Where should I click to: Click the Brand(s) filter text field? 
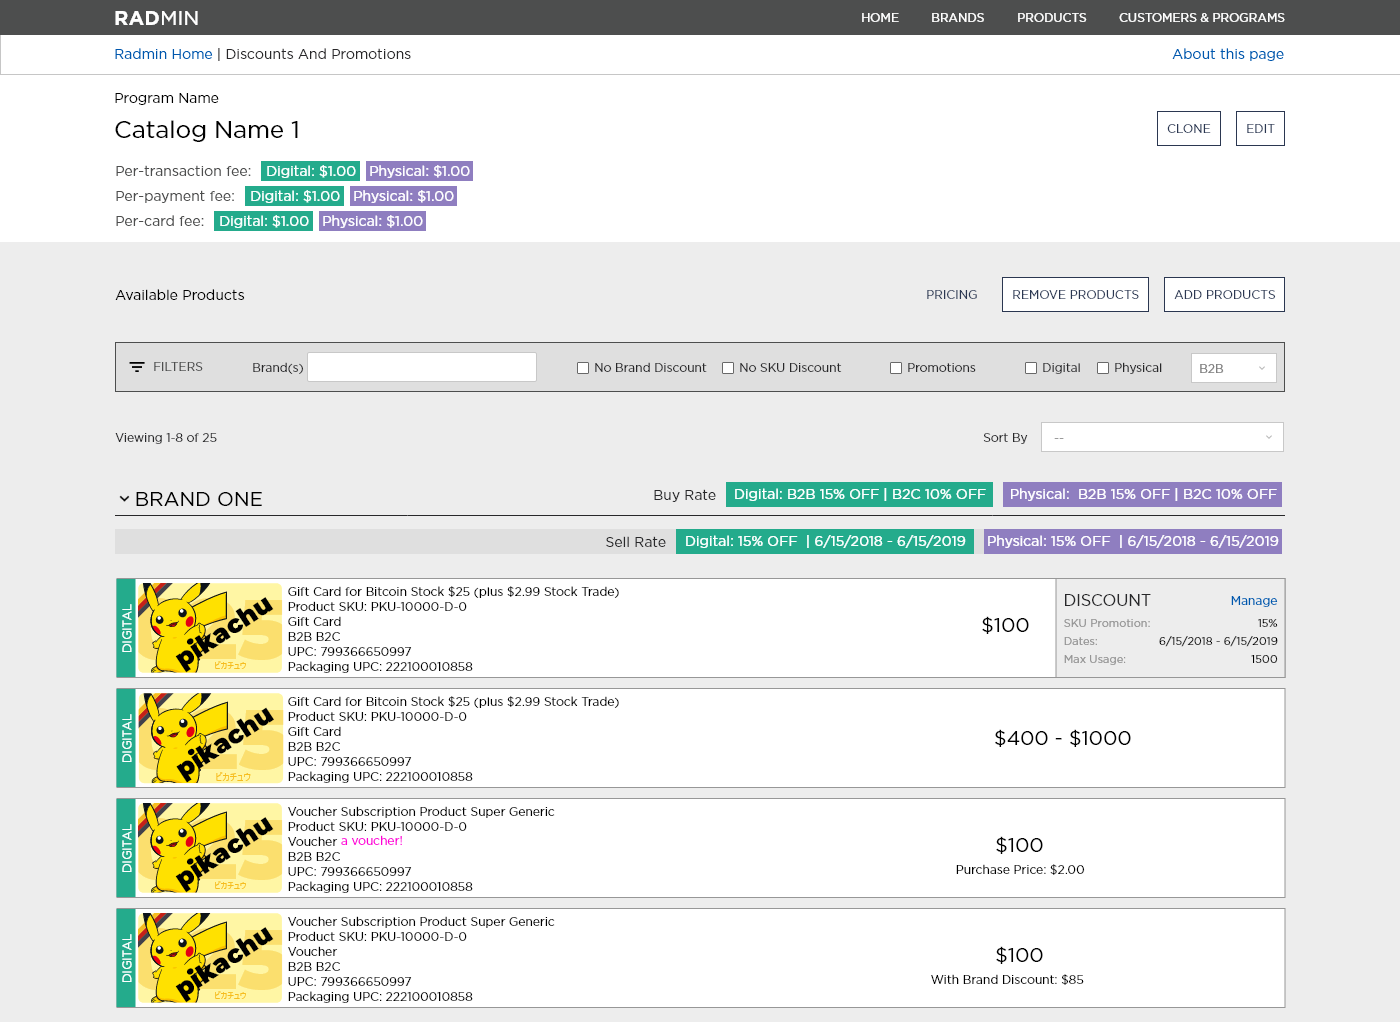(x=422, y=367)
